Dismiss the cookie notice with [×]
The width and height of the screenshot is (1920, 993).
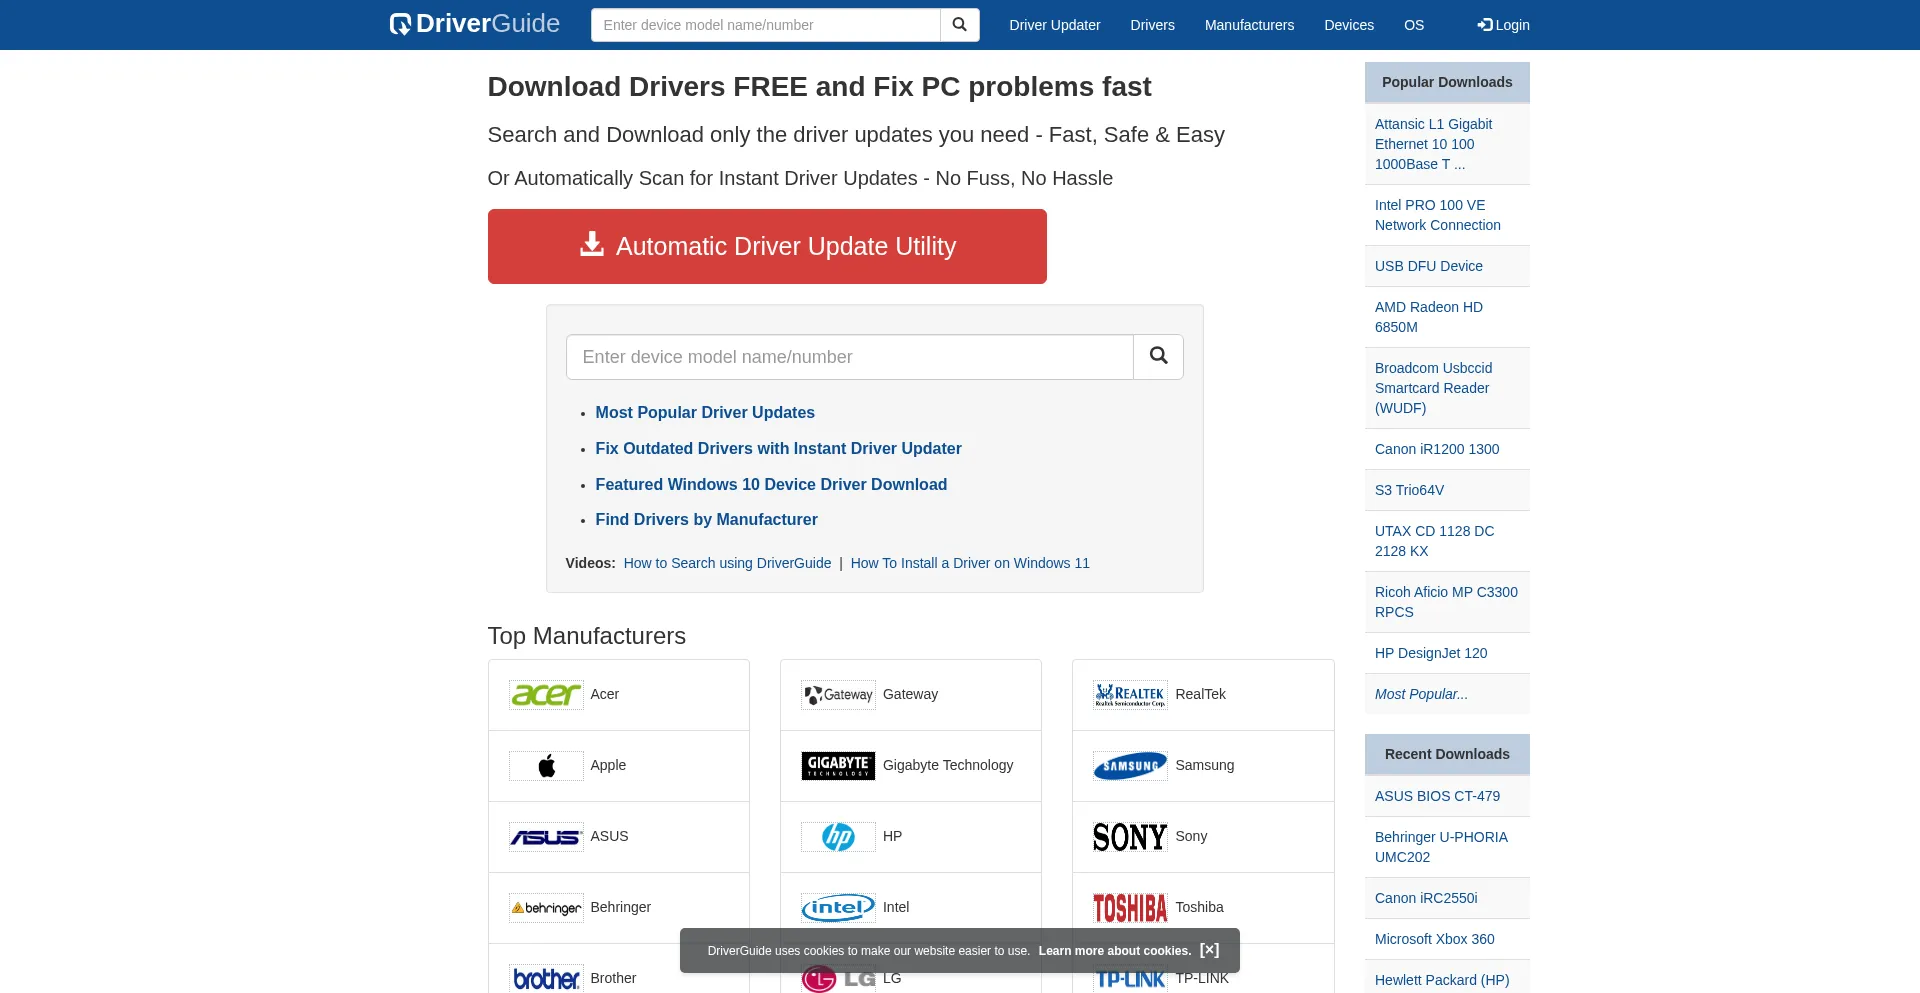pyautogui.click(x=1209, y=950)
